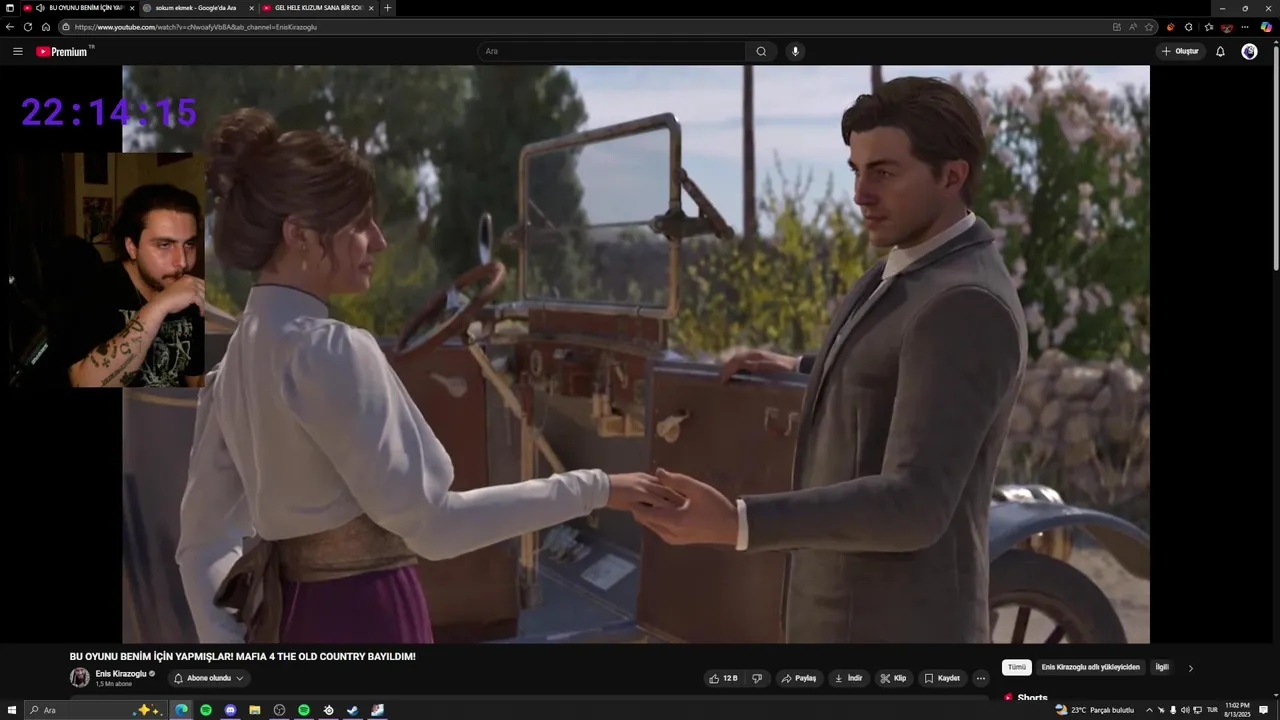Select the BU OYUNU BENİM İÇİN tab
Screen dimensions: 1280x720
point(79,8)
